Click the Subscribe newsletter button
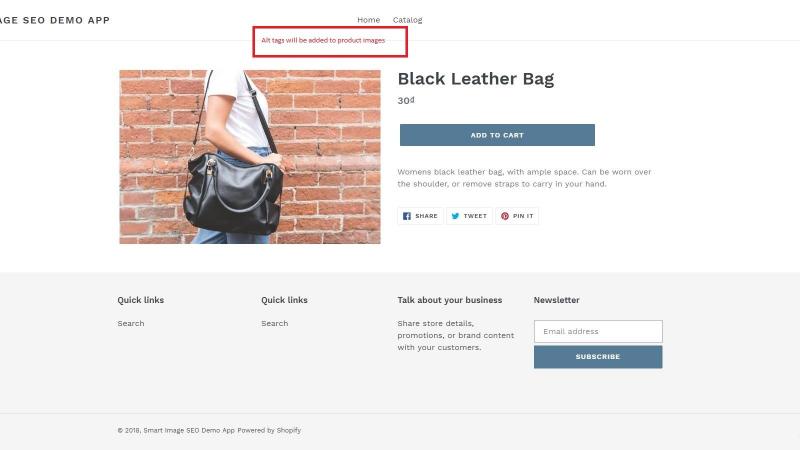 [x=598, y=357]
